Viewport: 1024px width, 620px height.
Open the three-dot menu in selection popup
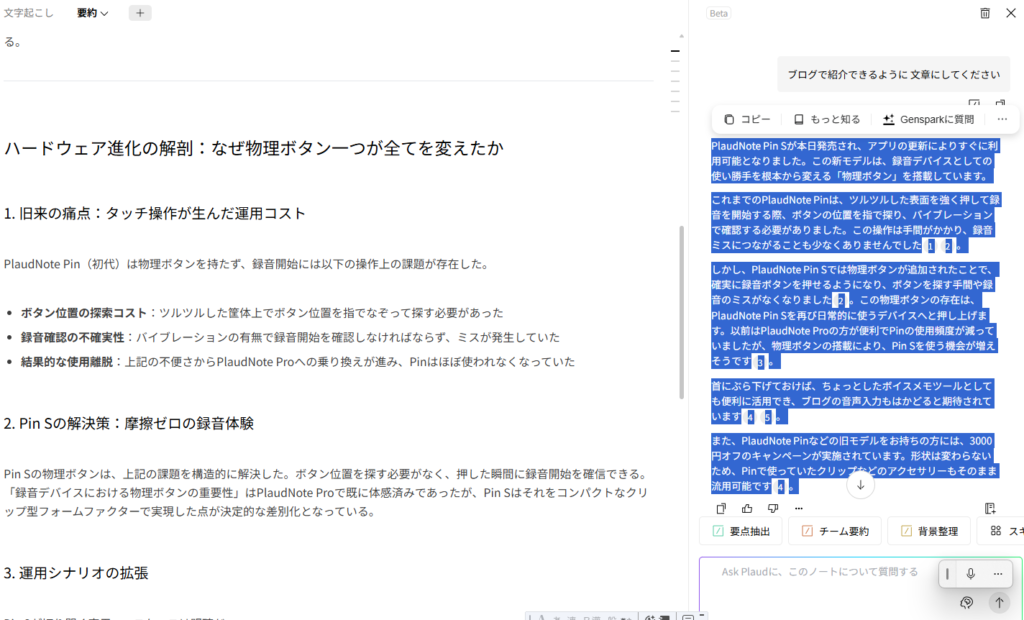pos(1002,119)
